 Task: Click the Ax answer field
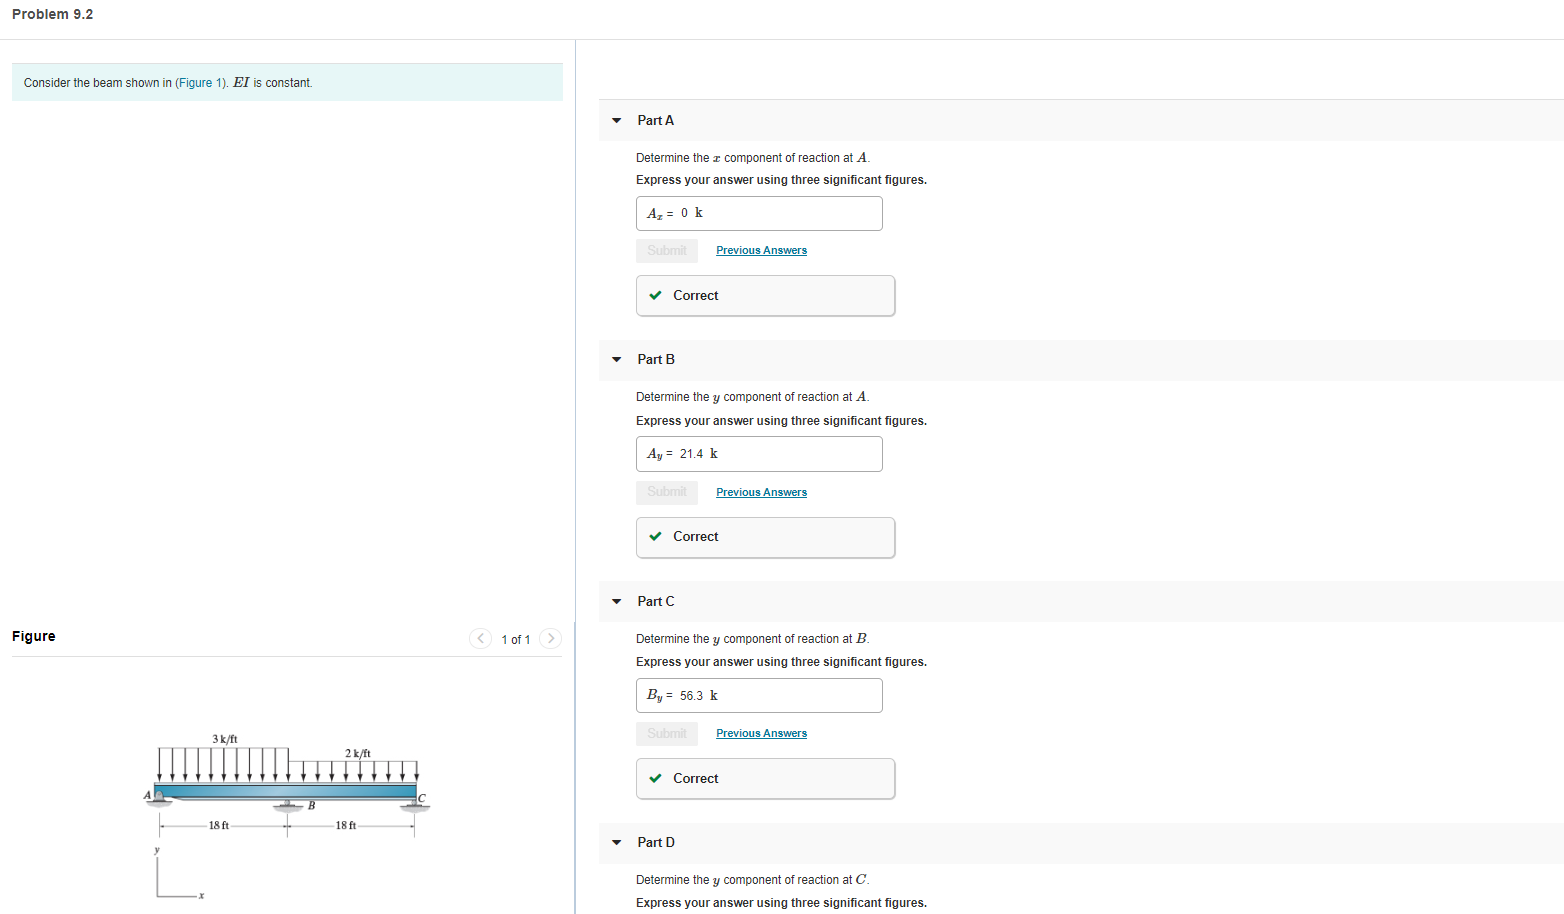point(759,214)
